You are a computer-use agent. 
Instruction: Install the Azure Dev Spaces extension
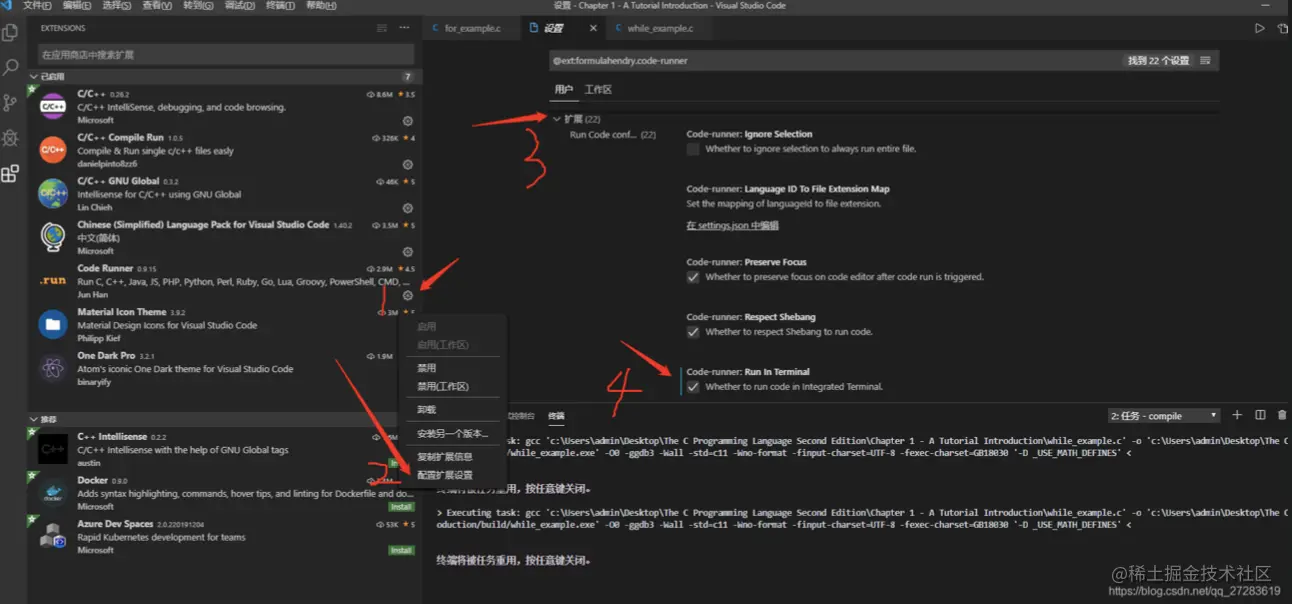tap(401, 550)
